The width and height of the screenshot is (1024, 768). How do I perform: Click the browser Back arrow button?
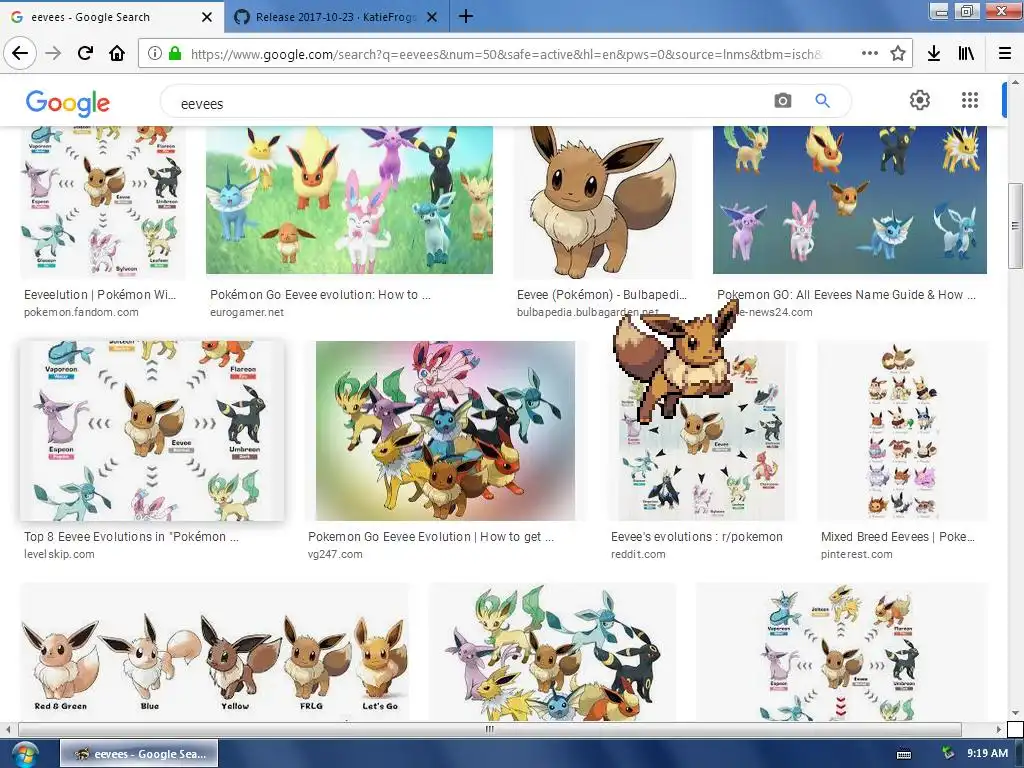point(20,53)
